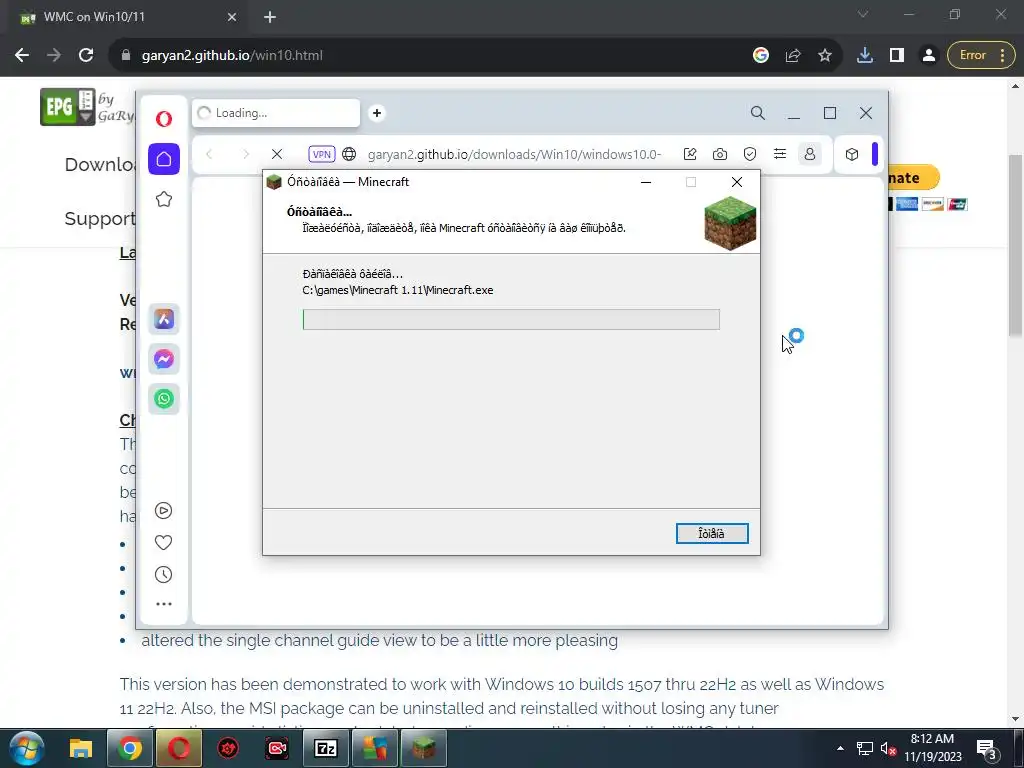Open the Windows Start button
1024x768 pixels.
pyautogui.click(x=26, y=748)
